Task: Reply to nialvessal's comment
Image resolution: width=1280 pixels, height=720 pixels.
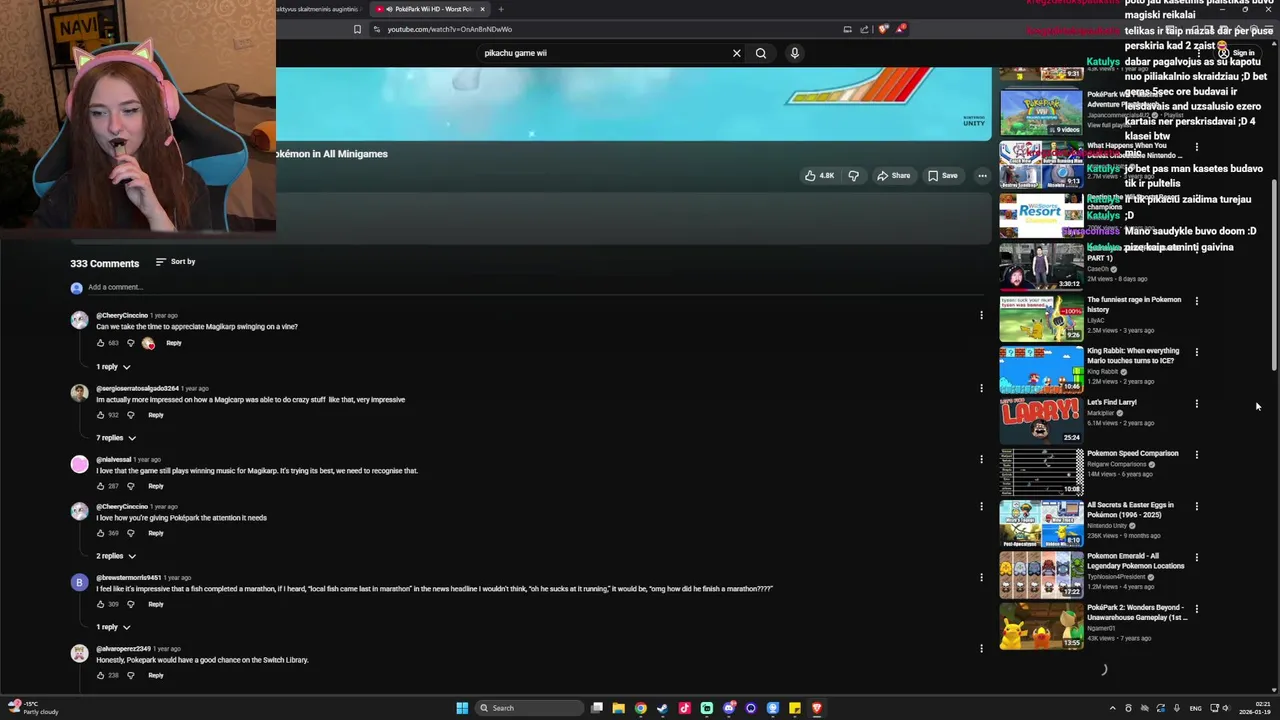Action: pos(156,486)
